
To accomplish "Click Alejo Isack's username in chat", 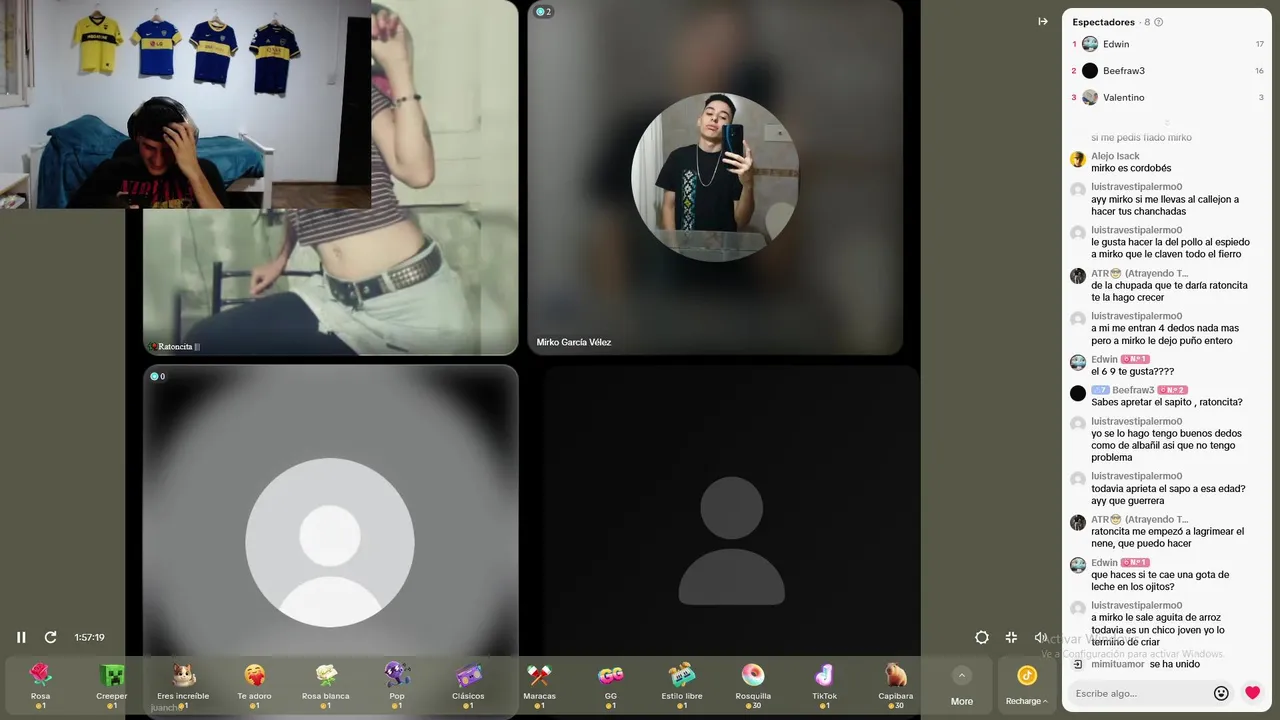I will (1115, 156).
